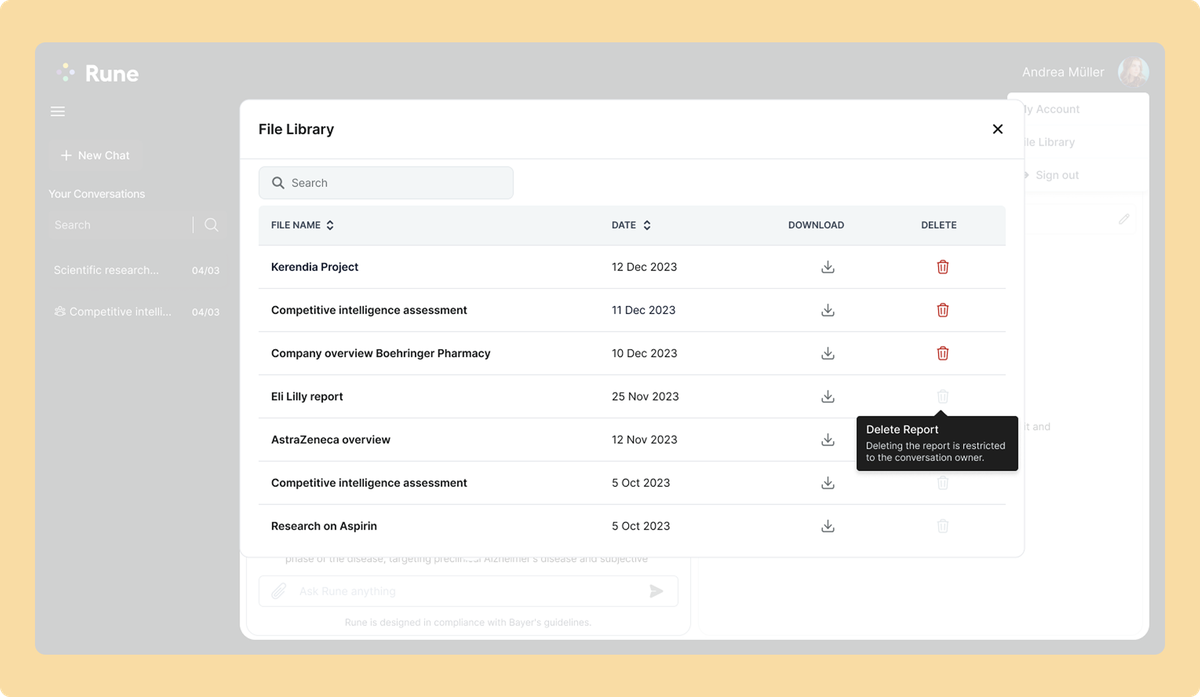This screenshot has height=697, width=1200.
Task: Download the Kerendia Project file
Action: point(828,267)
